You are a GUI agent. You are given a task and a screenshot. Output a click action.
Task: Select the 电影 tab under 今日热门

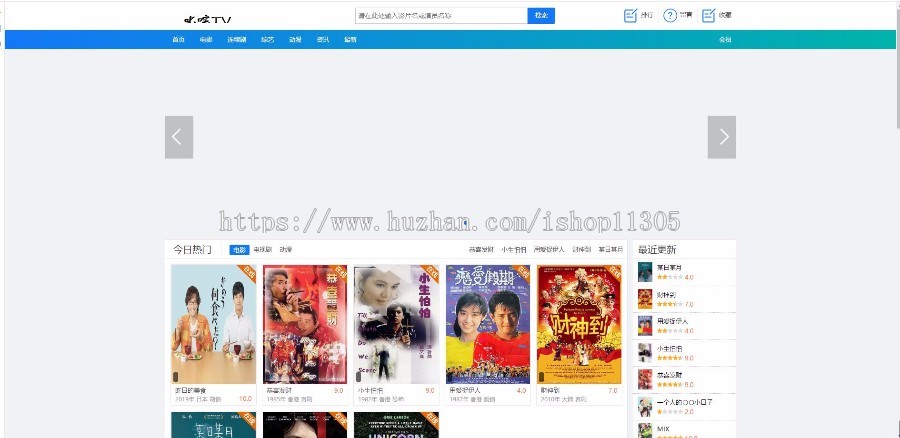pos(239,250)
